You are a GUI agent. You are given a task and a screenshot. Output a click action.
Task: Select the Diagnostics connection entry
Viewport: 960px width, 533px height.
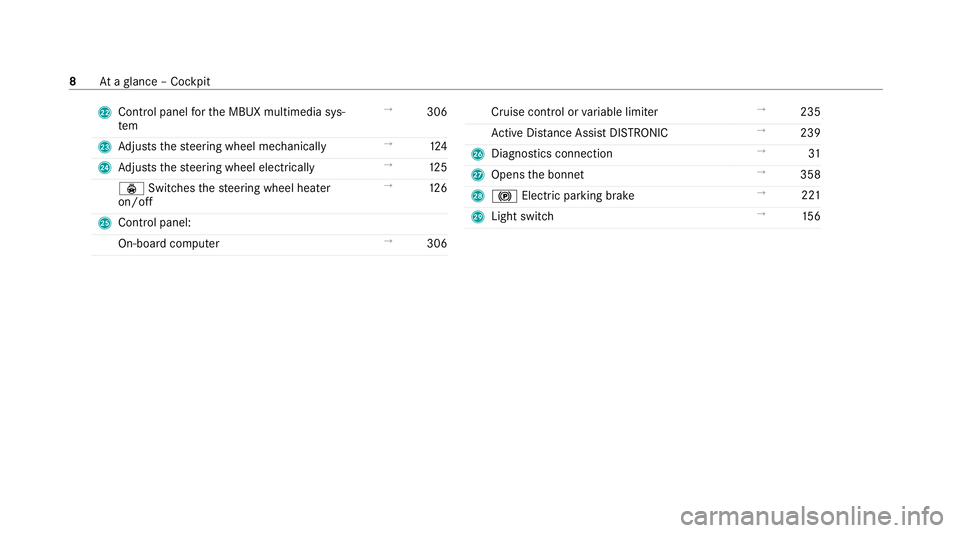click(552, 154)
